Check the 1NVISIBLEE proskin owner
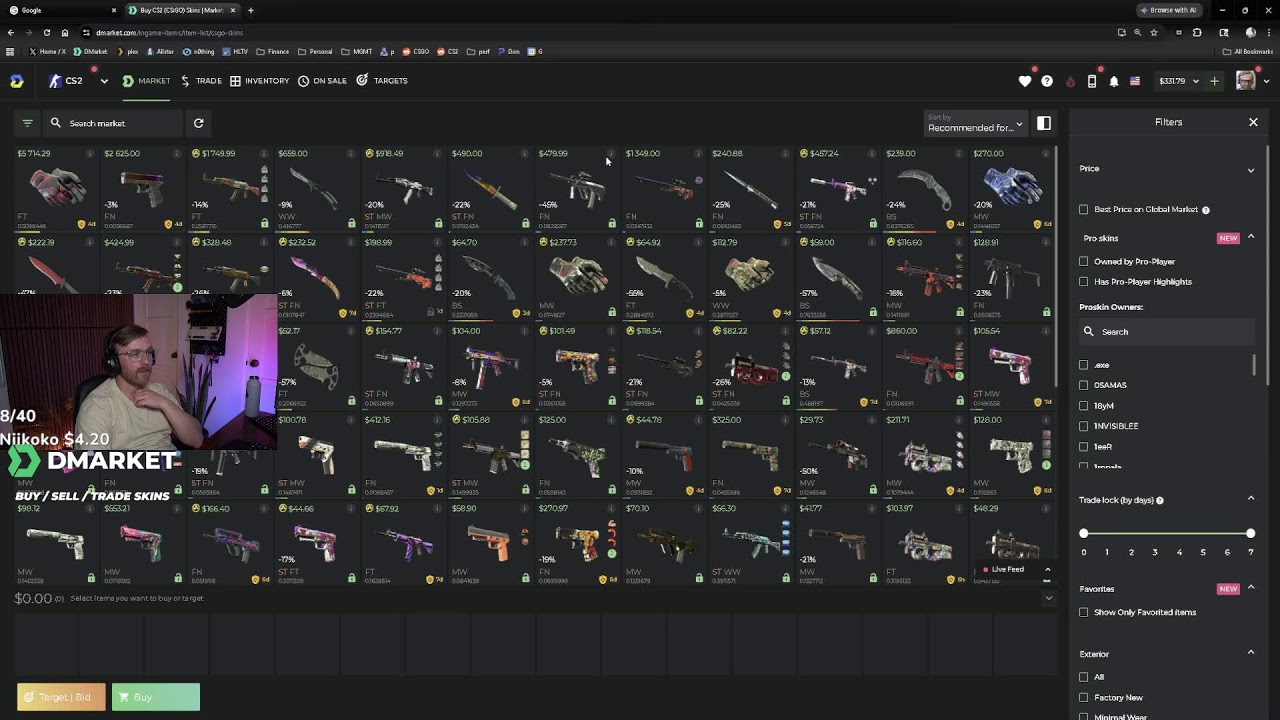 (x=1084, y=426)
